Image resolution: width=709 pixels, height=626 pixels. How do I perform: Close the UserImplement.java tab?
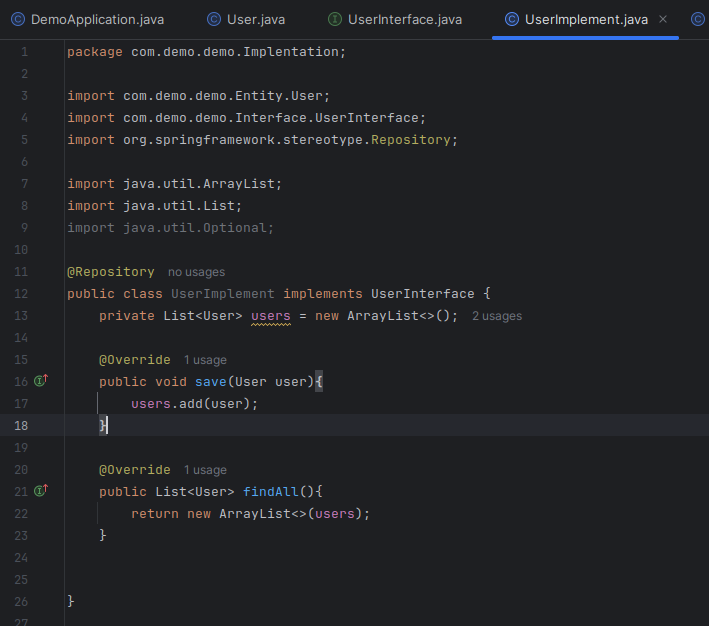(x=663, y=19)
